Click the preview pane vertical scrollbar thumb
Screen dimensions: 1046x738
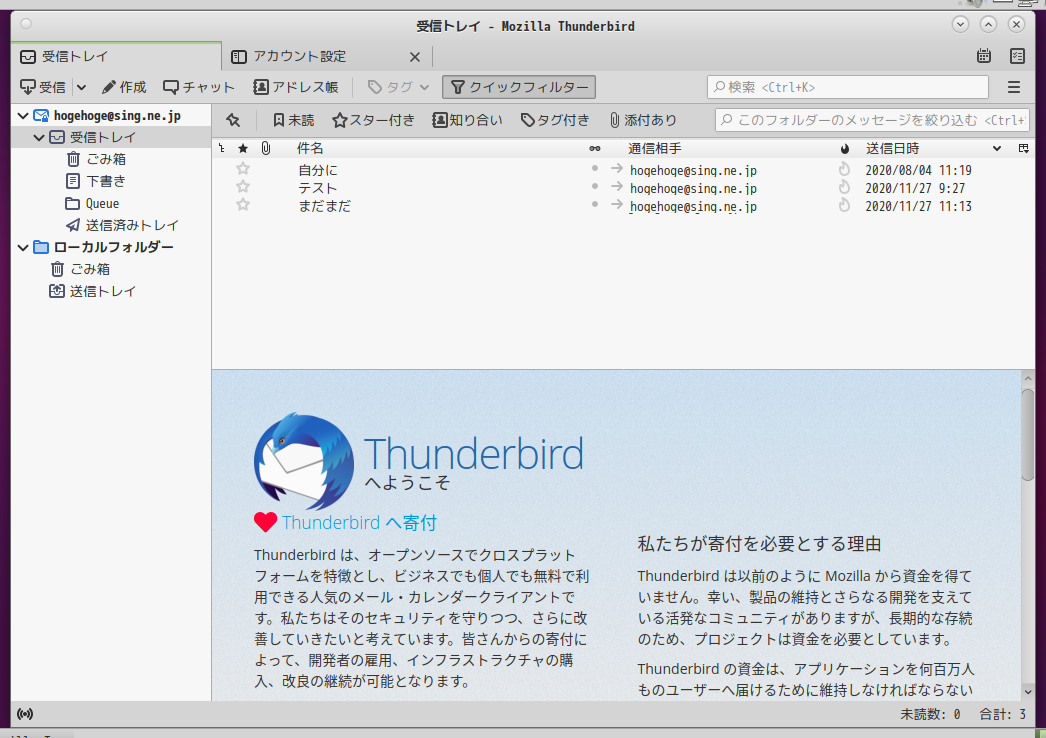pyautogui.click(x=1028, y=434)
